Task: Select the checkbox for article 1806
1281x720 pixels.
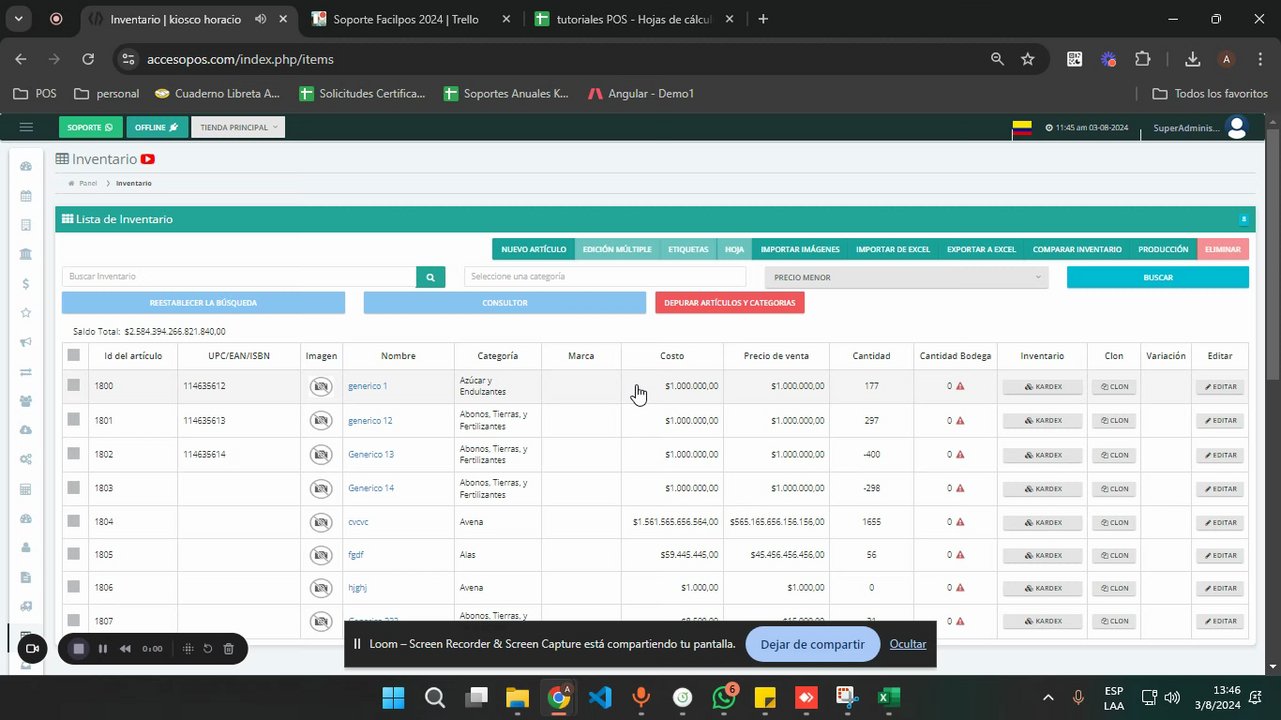Action: tap(73, 588)
